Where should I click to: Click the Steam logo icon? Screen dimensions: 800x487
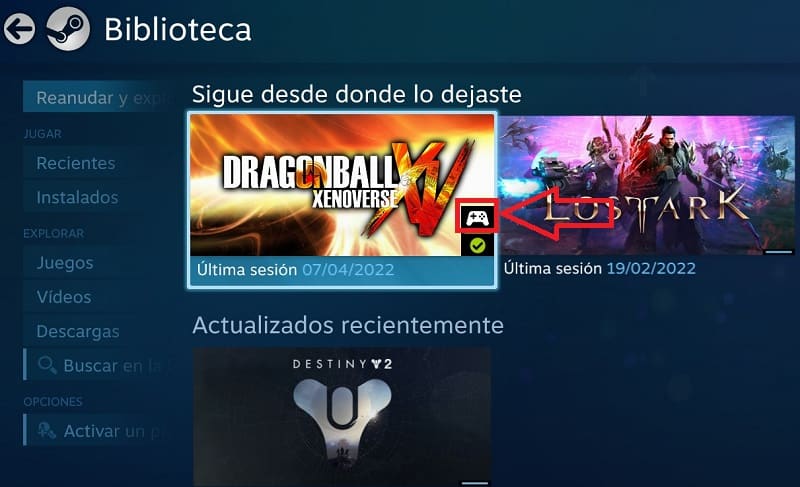[68, 29]
